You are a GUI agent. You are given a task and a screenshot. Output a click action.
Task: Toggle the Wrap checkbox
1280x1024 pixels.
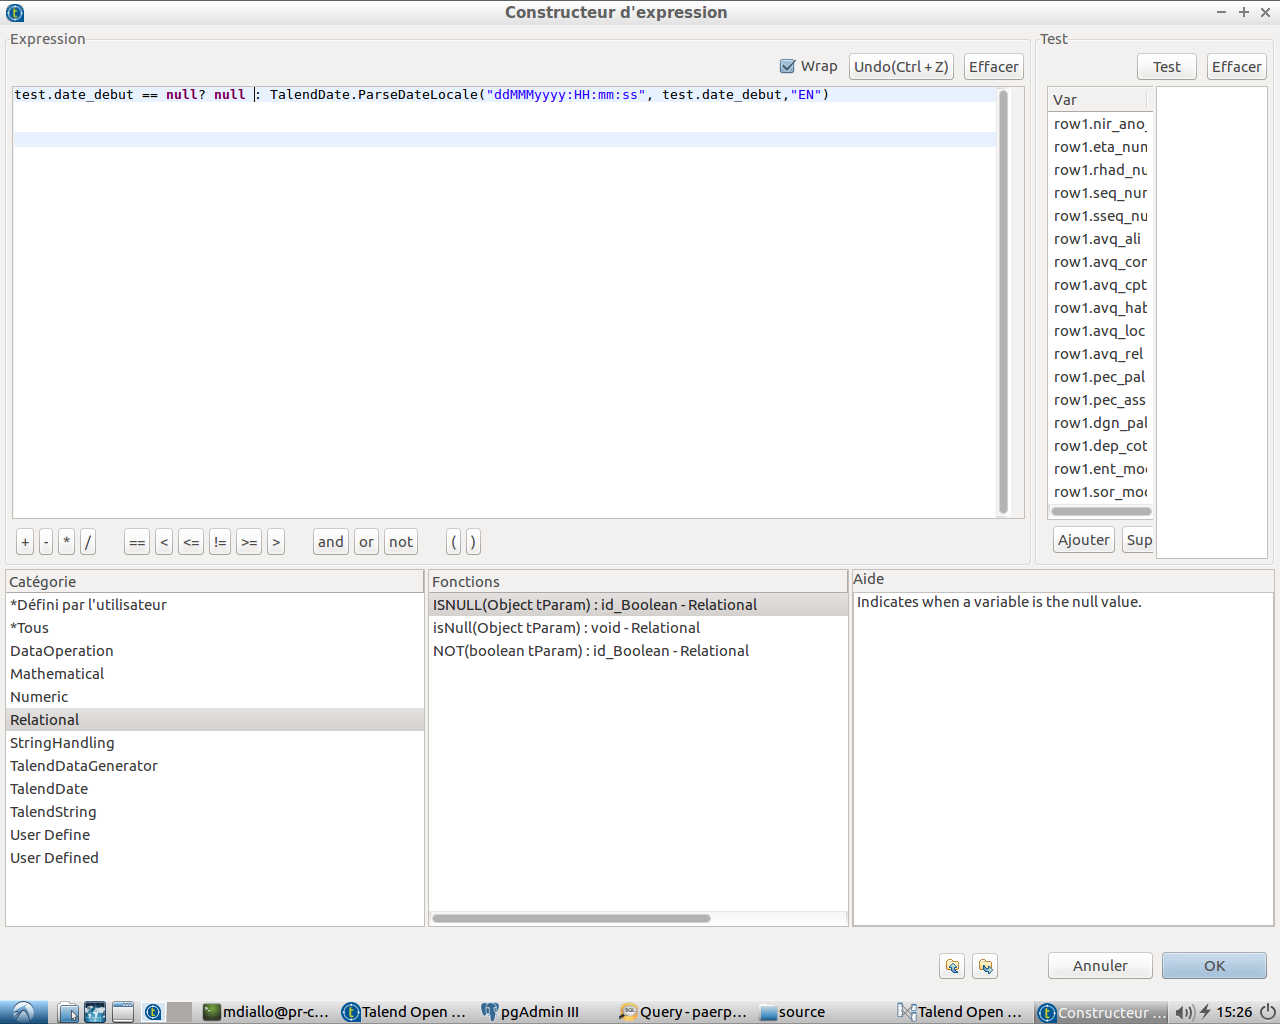coord(787,66)
